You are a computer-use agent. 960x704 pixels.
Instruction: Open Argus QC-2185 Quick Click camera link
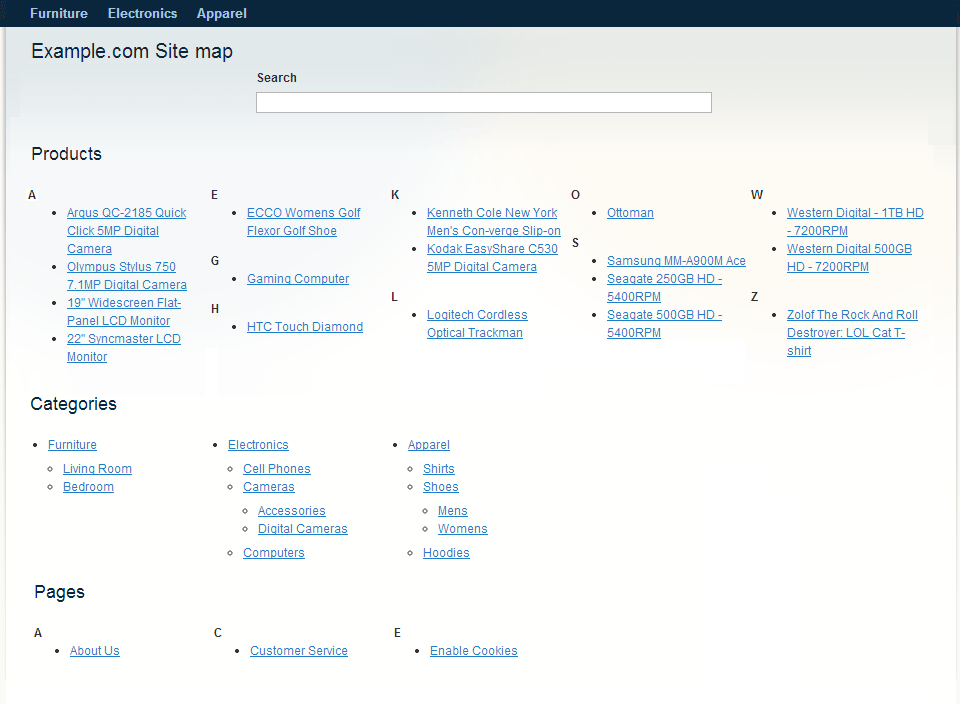click(127, 231)
